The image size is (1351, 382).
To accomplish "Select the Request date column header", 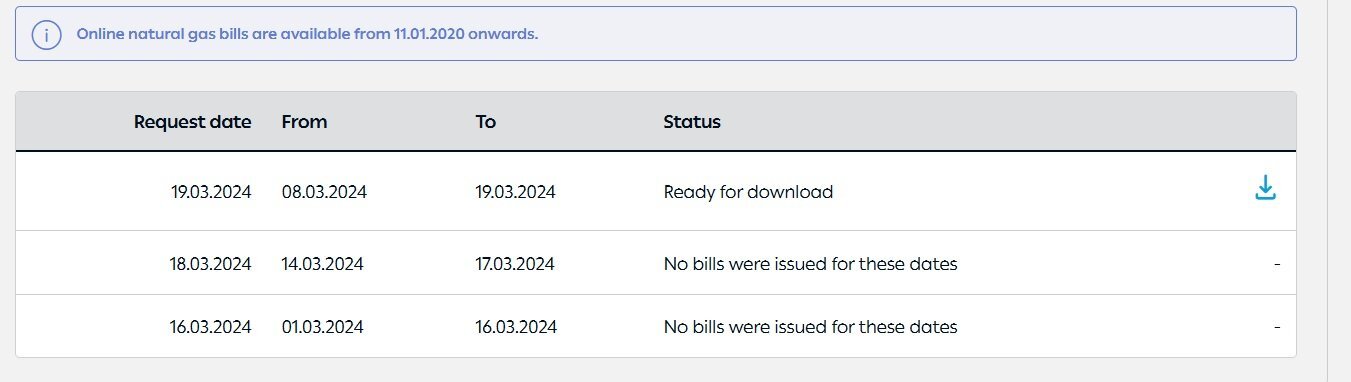I will pyautogui.click(x=193, y=122).
